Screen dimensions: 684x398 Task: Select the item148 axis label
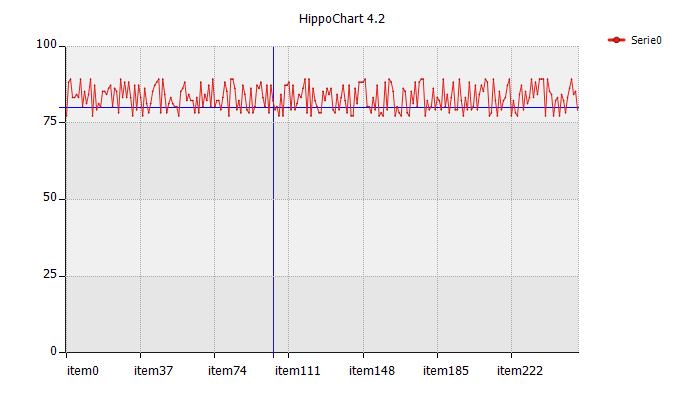pyautogui.click(x=372, y=371)
